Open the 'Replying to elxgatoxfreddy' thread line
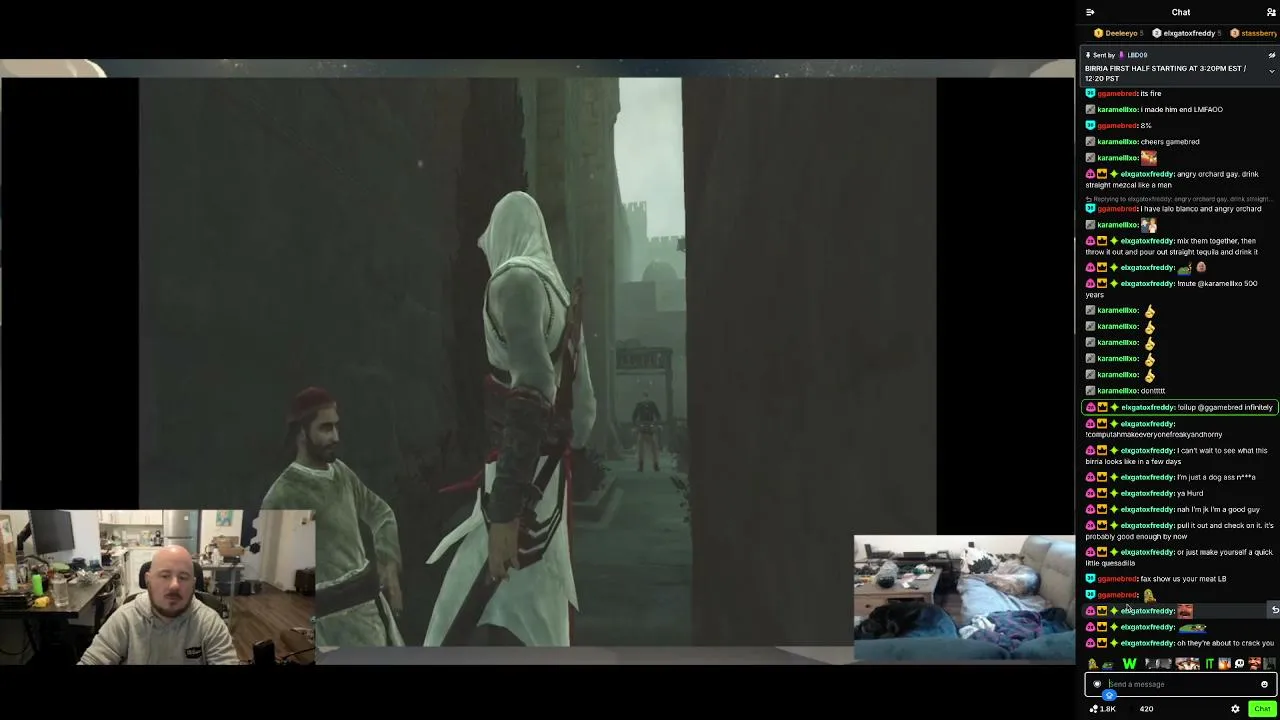The height and width of the screenshot is (720, 1280). 1181,199
